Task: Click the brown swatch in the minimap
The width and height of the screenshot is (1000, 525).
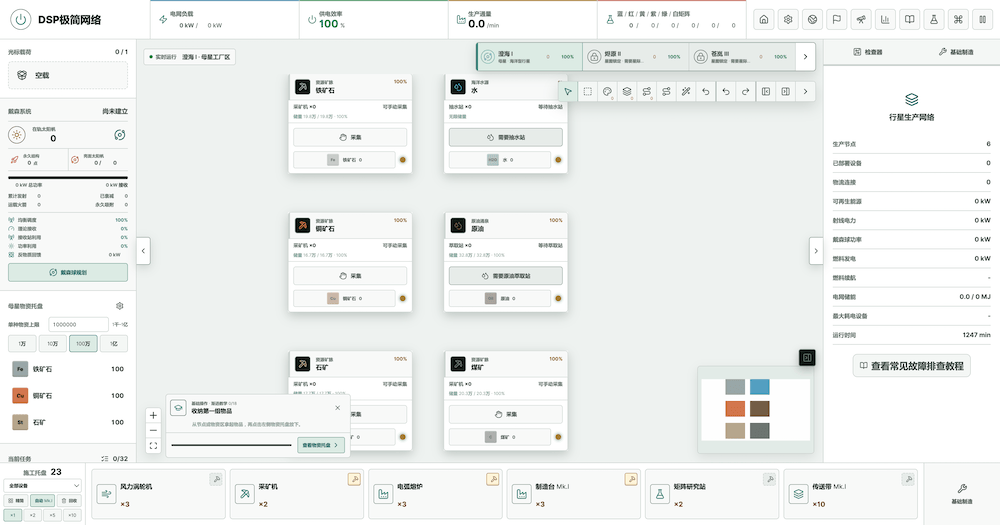Action: [760, 408]
